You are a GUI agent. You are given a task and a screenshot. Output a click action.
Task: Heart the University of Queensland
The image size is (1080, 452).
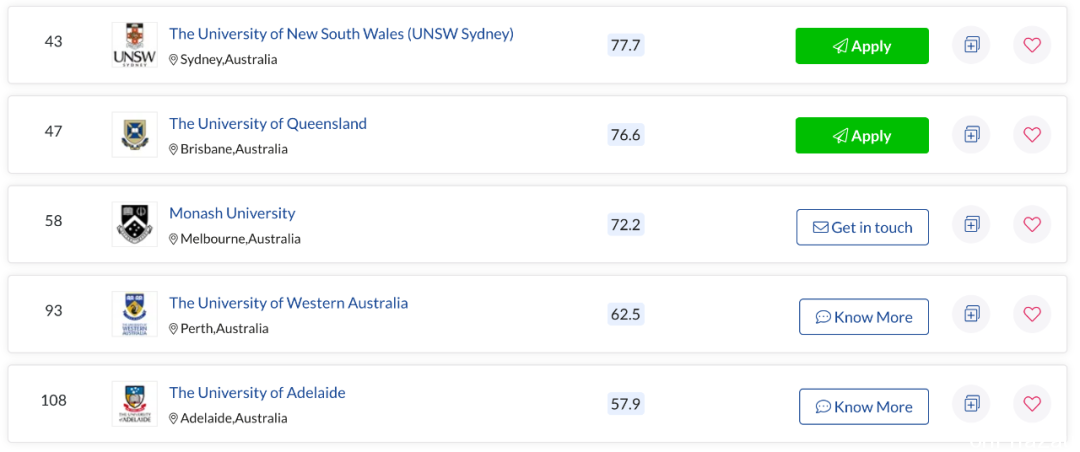click(1032, 135)
